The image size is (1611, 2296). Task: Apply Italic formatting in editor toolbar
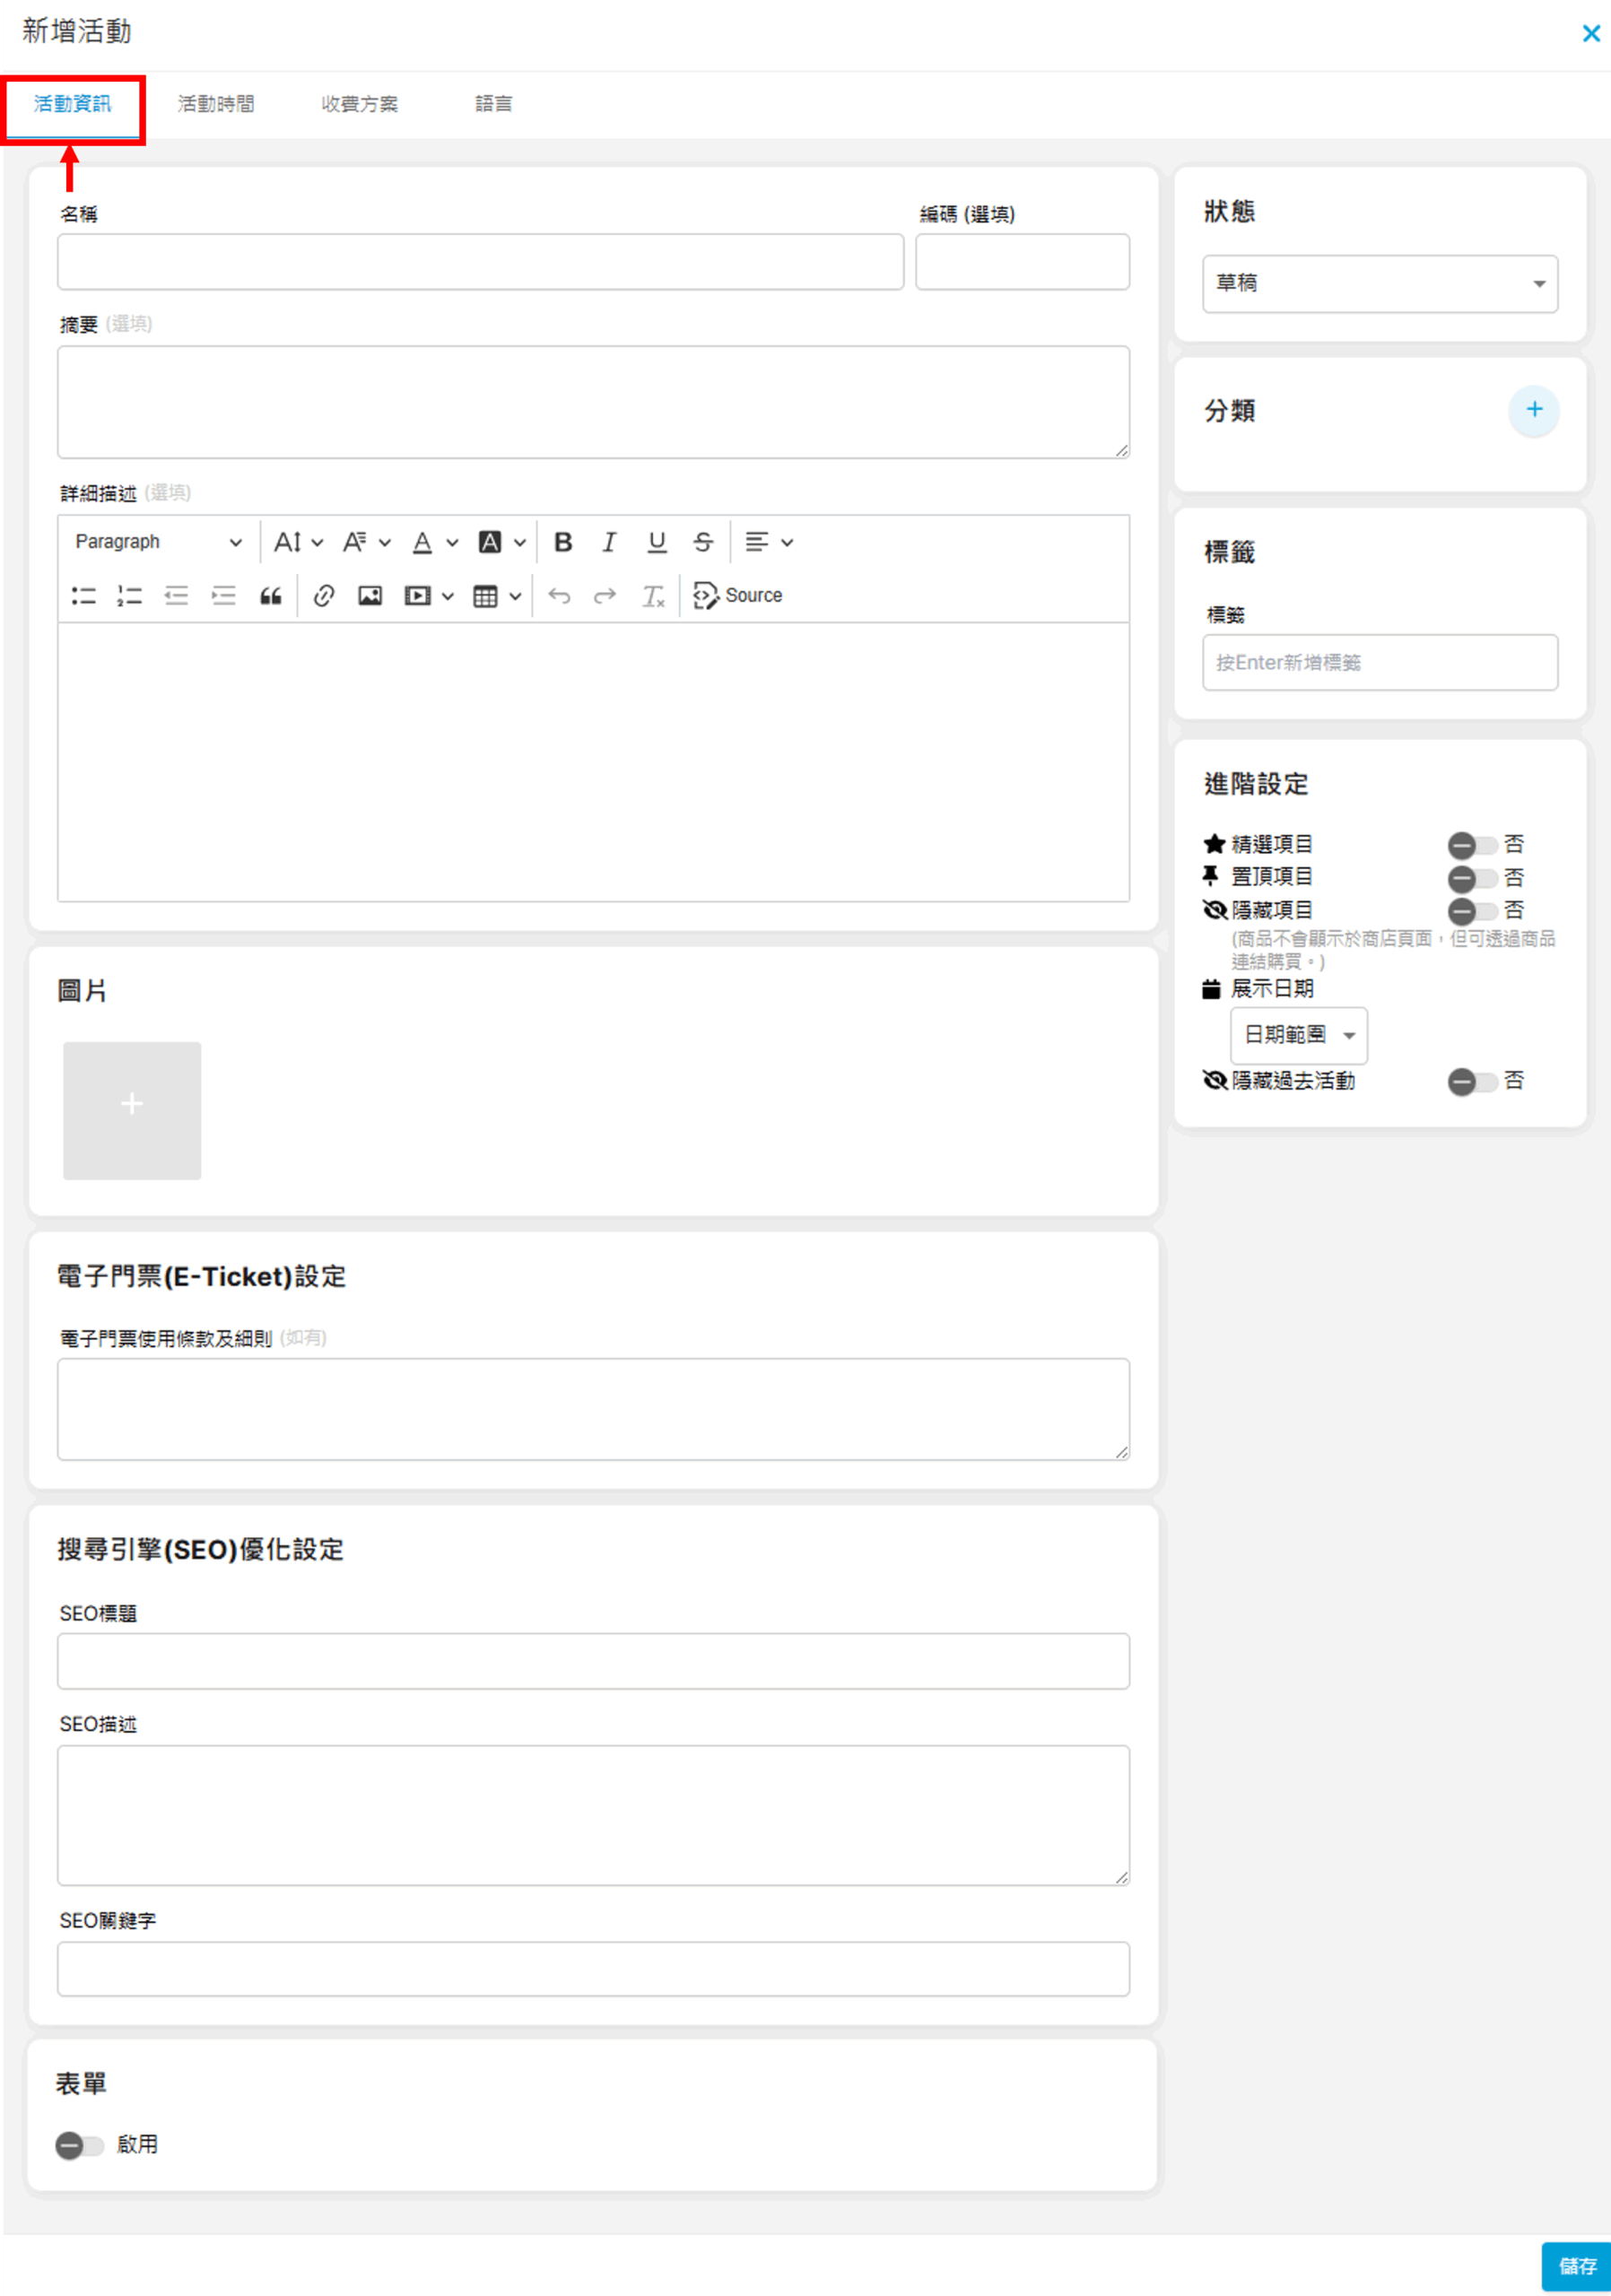click(x=609, y=542)
